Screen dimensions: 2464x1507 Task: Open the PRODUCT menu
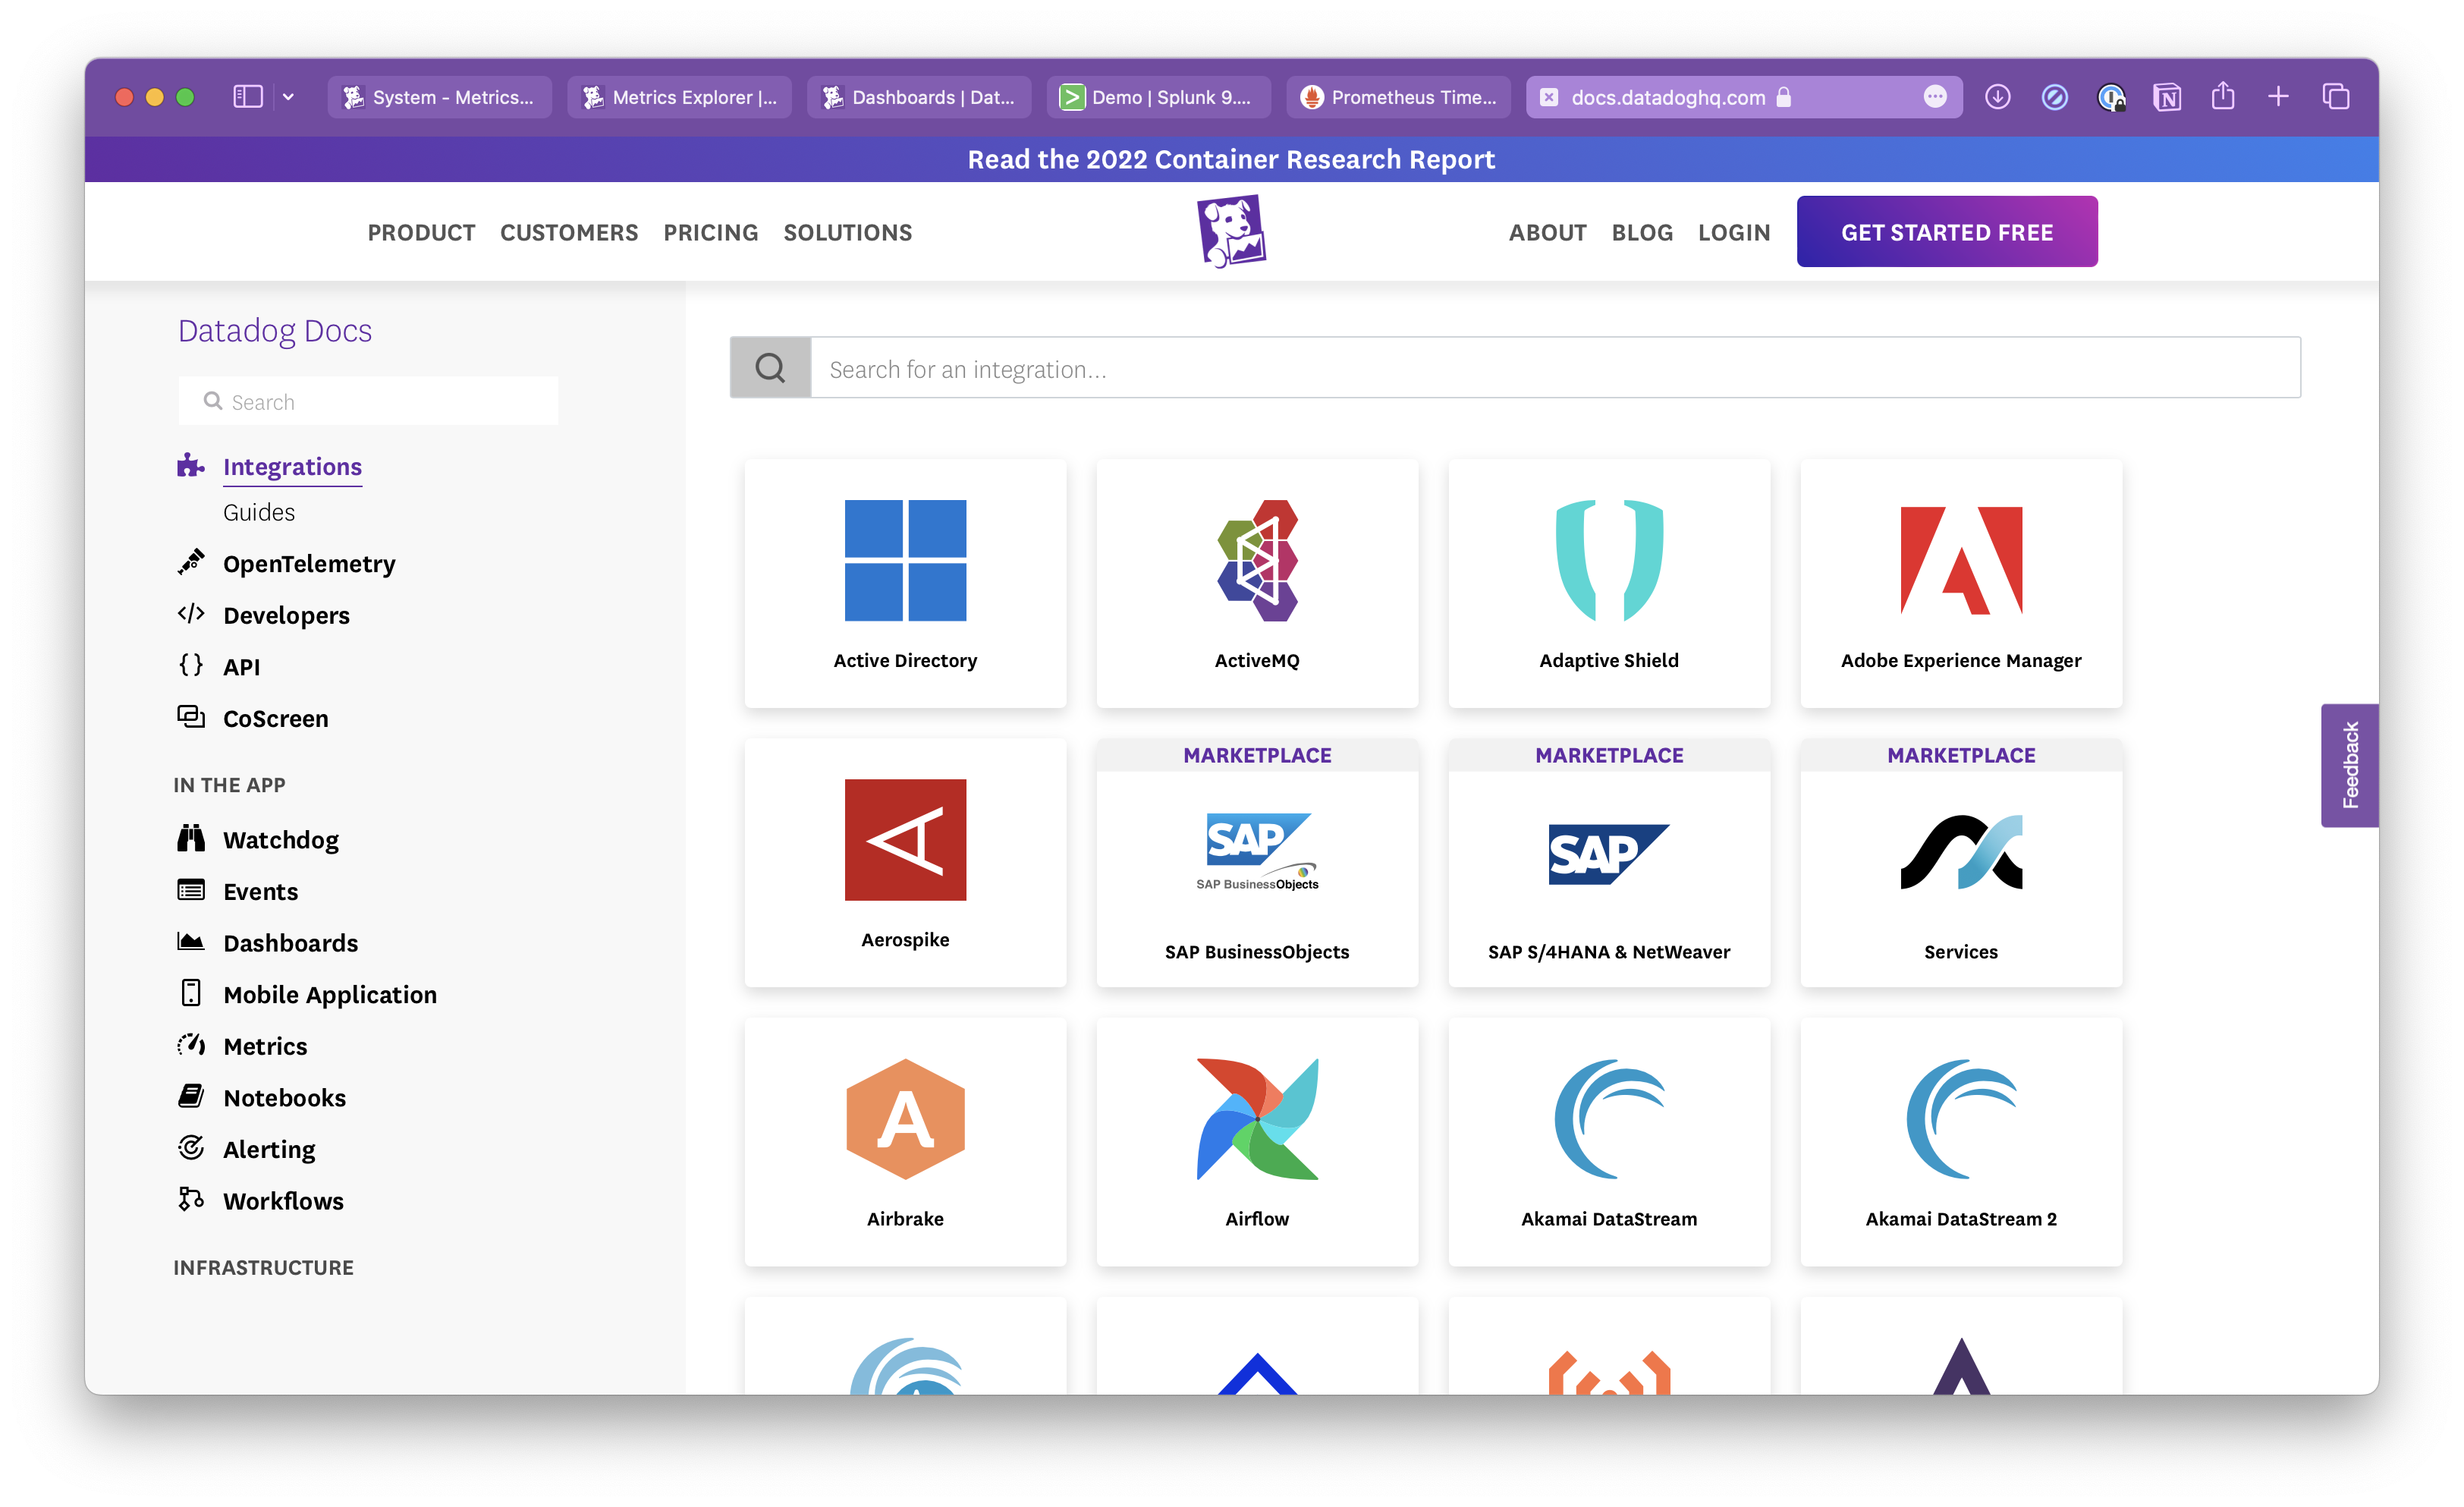coord(421,232)
